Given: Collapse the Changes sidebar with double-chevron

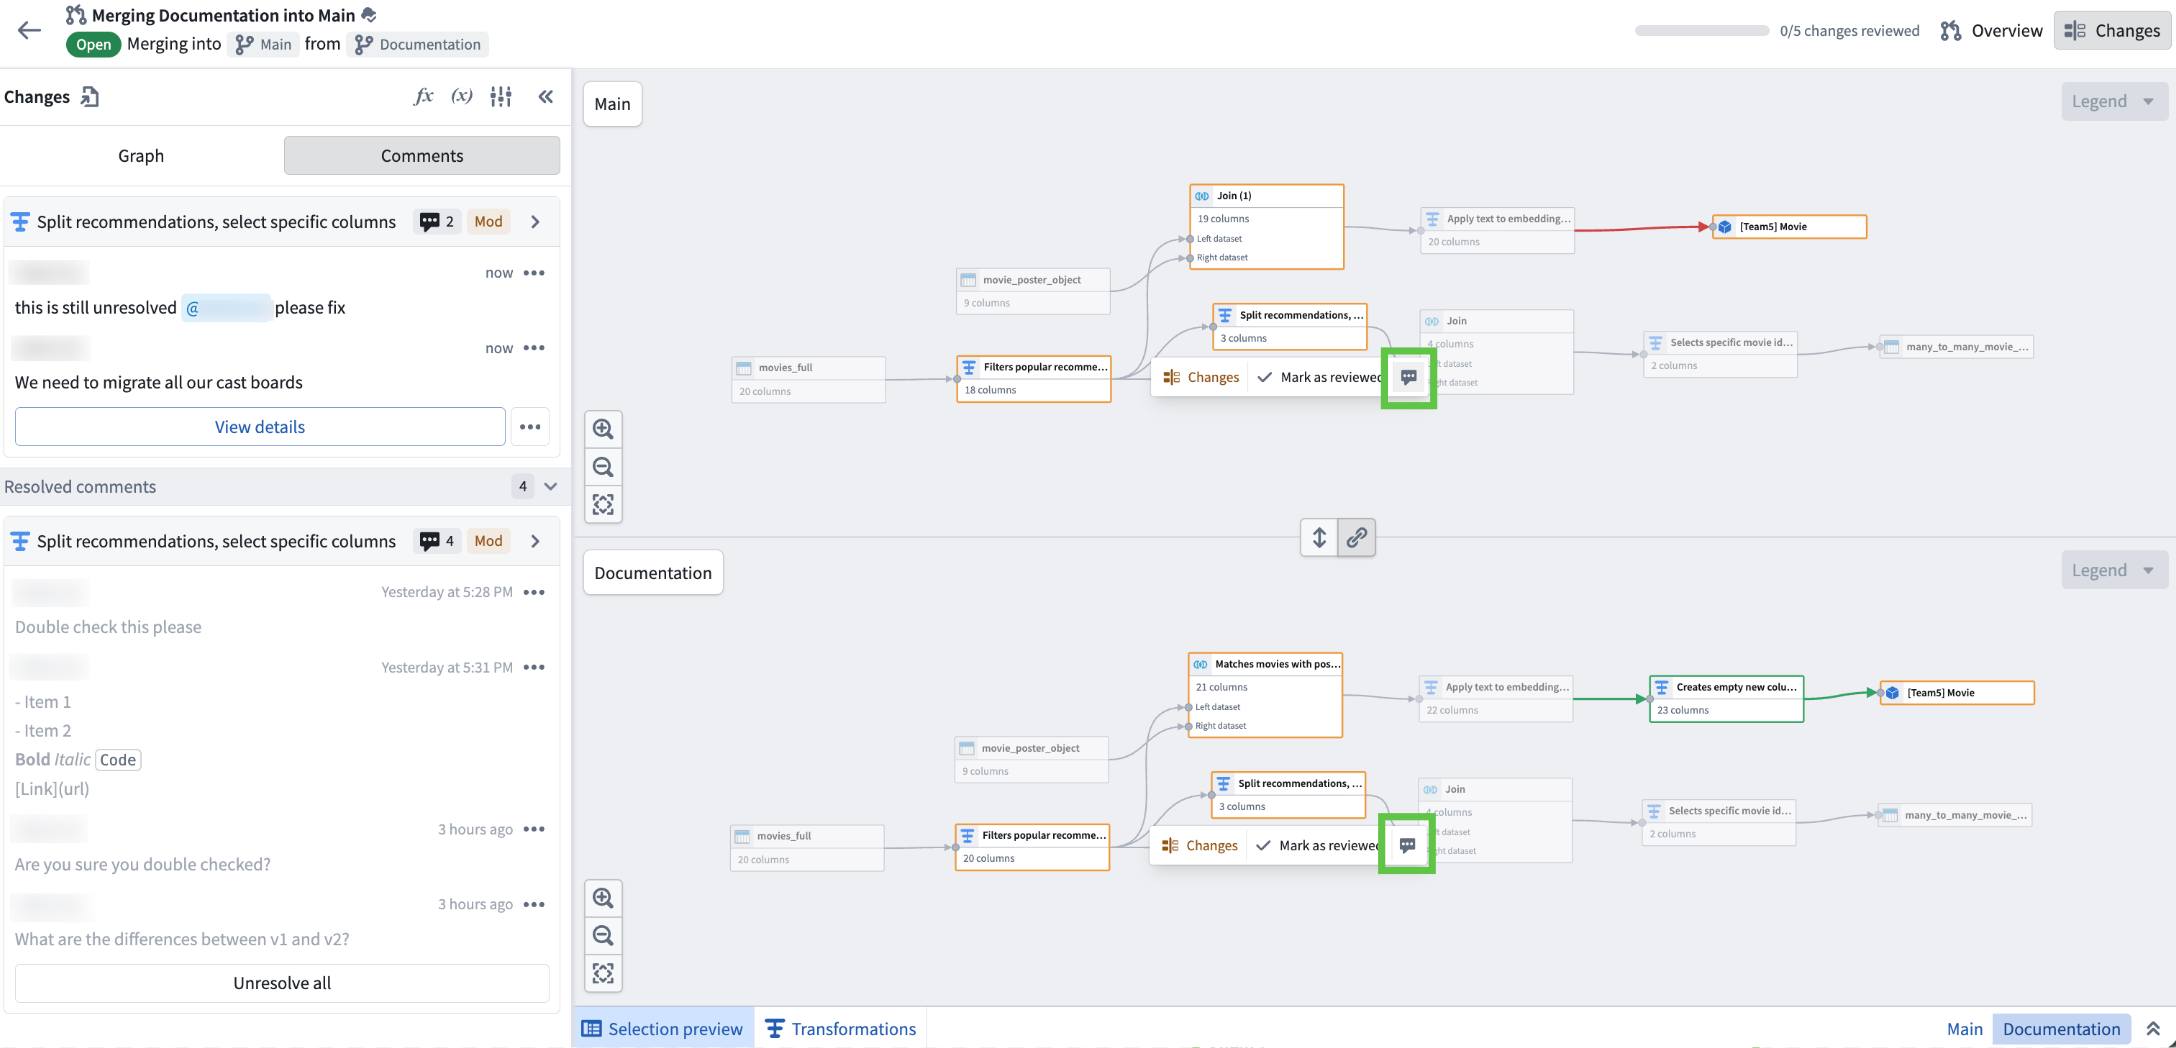Looking at the screenshot, I should click(x=546, y=96).
